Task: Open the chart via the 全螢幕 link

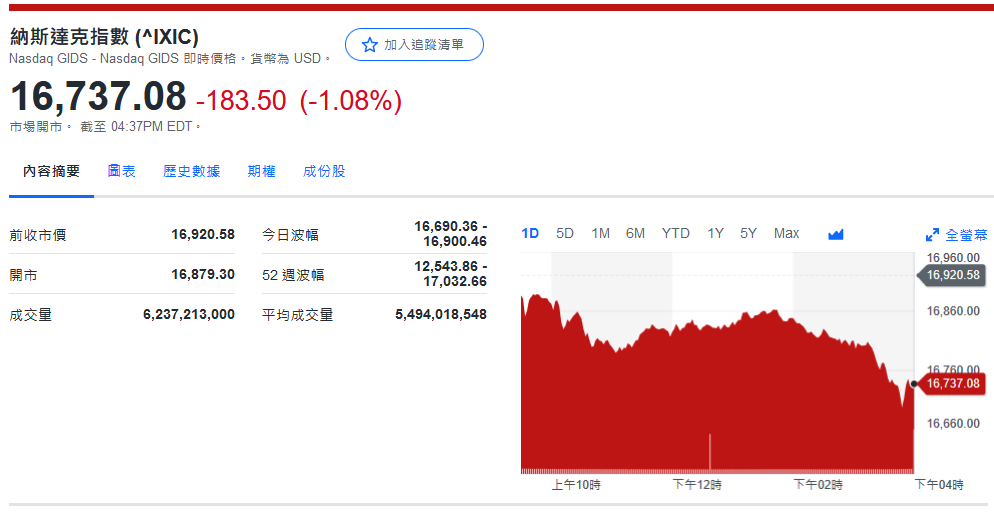Action: [x=966, y=235]
